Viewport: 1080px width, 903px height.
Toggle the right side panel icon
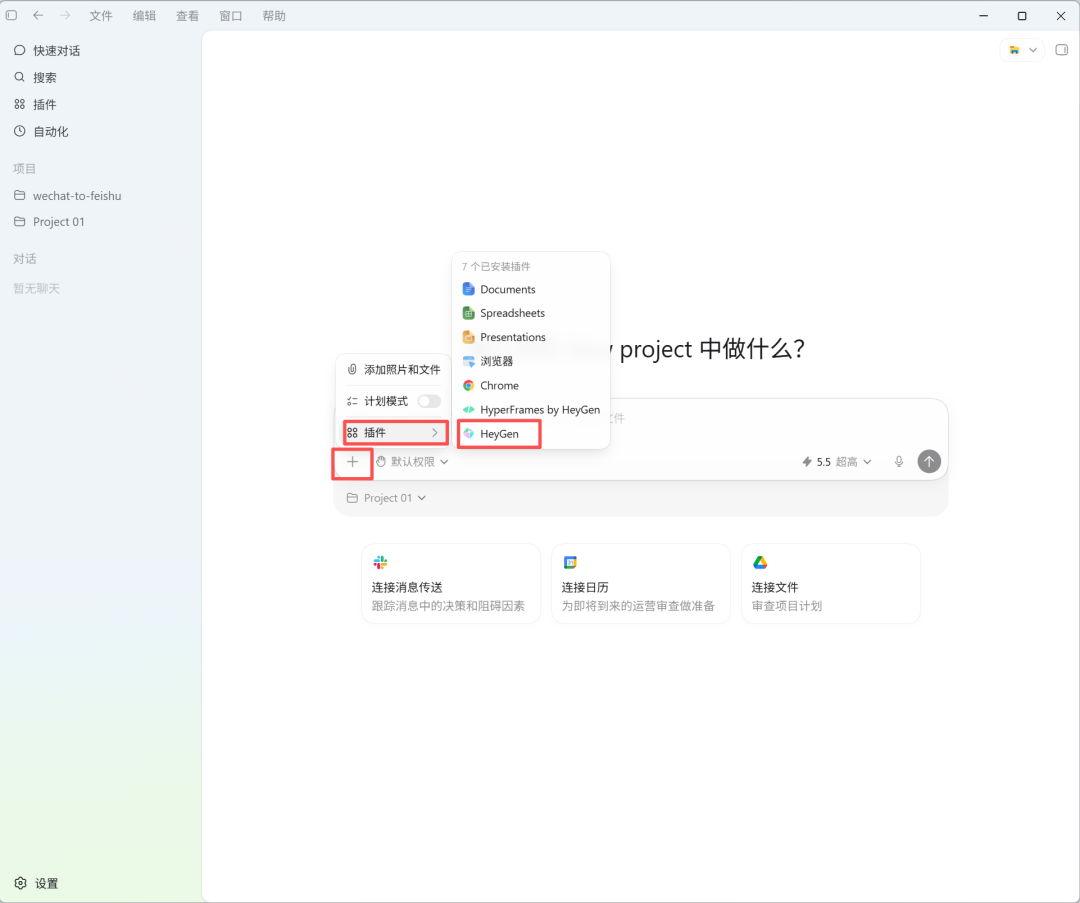pos(1061,50)
